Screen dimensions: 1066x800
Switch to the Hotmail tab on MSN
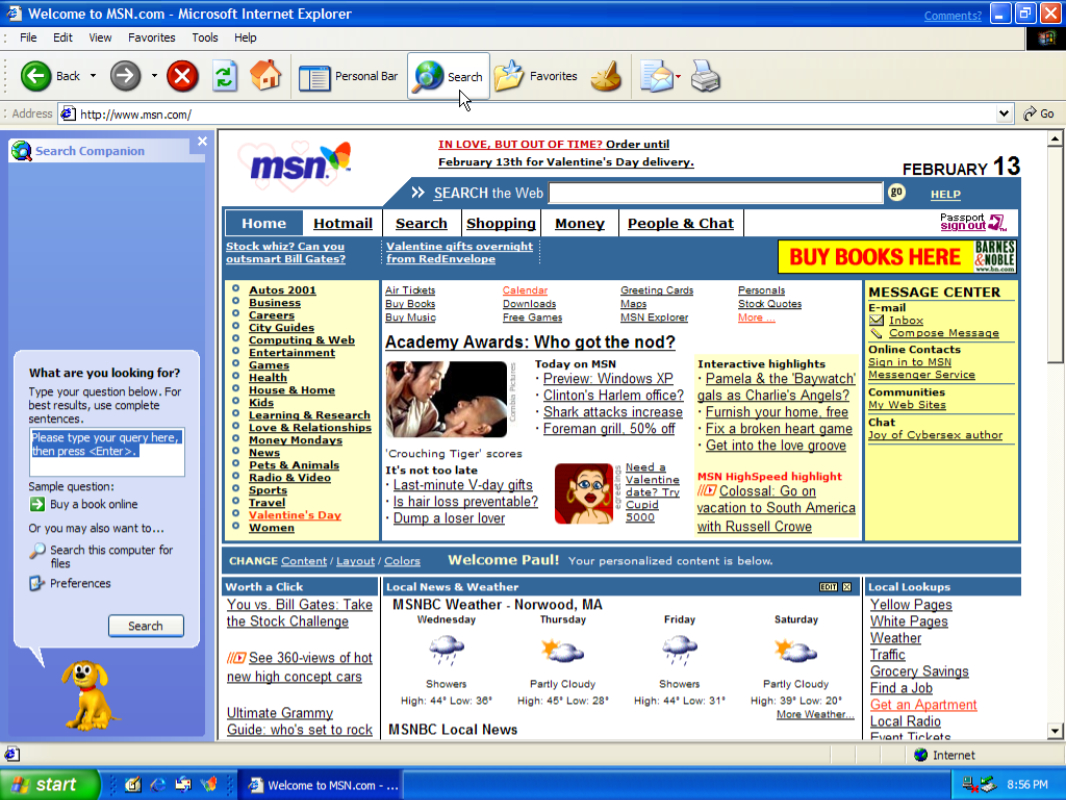point(342,223)
